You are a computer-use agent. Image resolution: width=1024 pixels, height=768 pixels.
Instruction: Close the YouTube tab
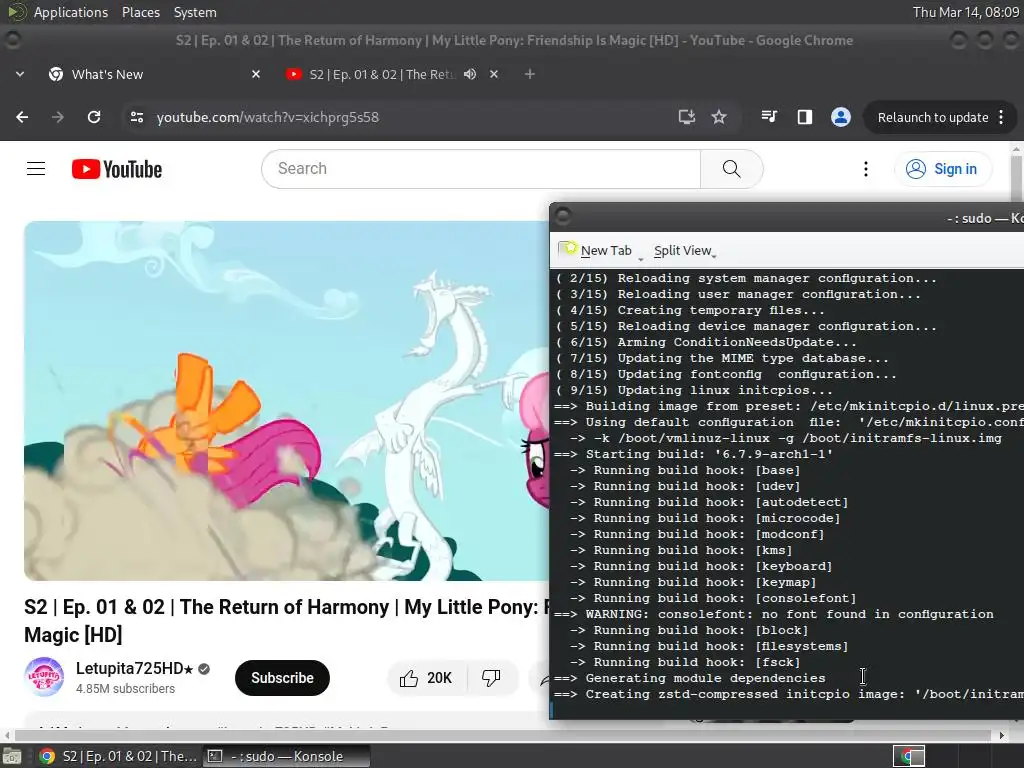coord(494,74)
